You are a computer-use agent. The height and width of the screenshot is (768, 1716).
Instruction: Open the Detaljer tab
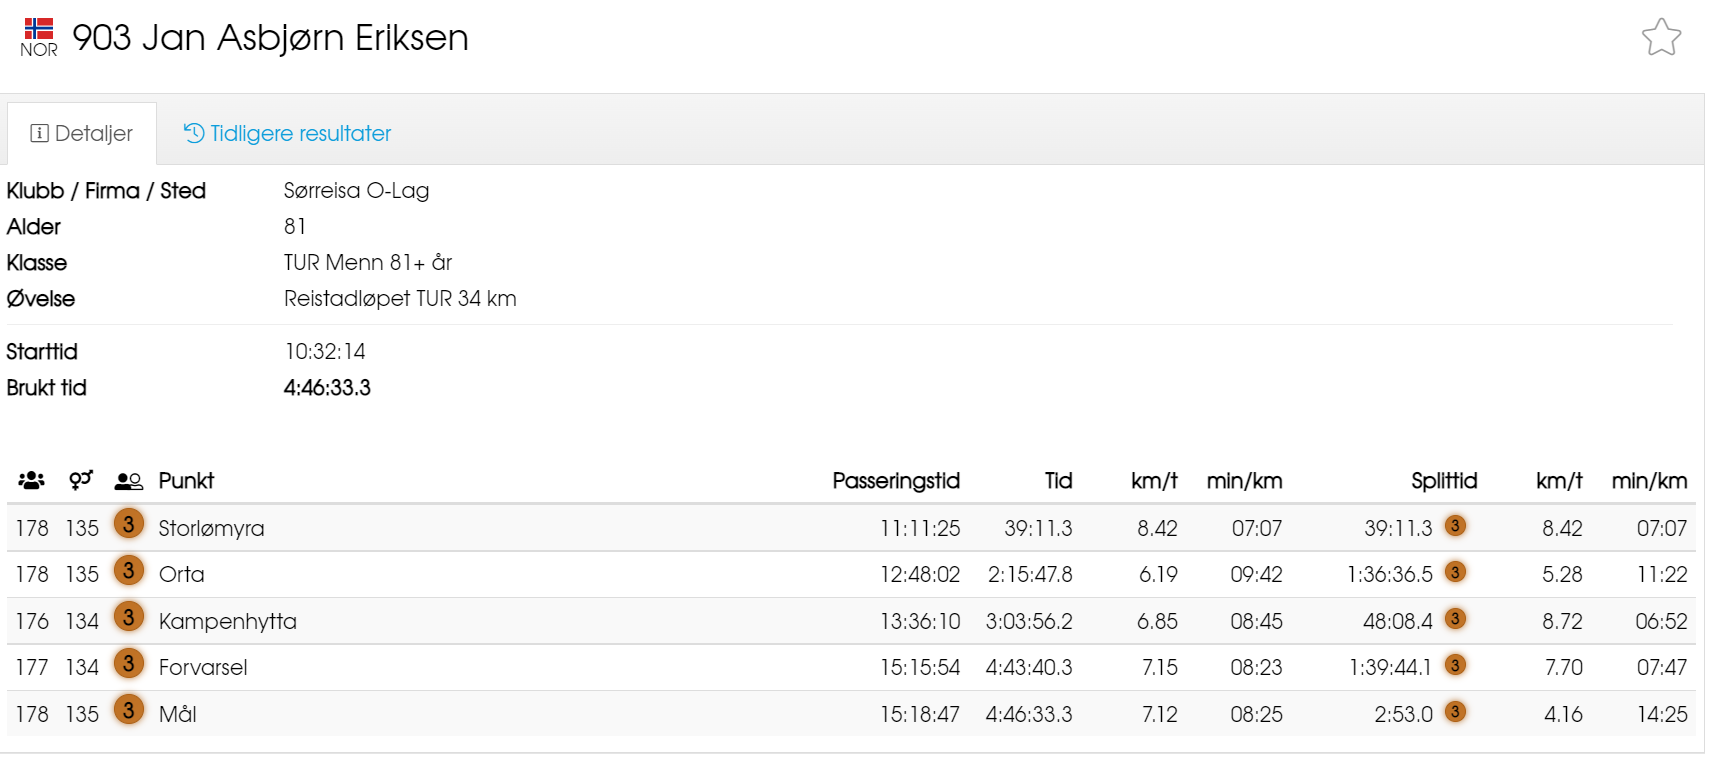click(82, 134)
